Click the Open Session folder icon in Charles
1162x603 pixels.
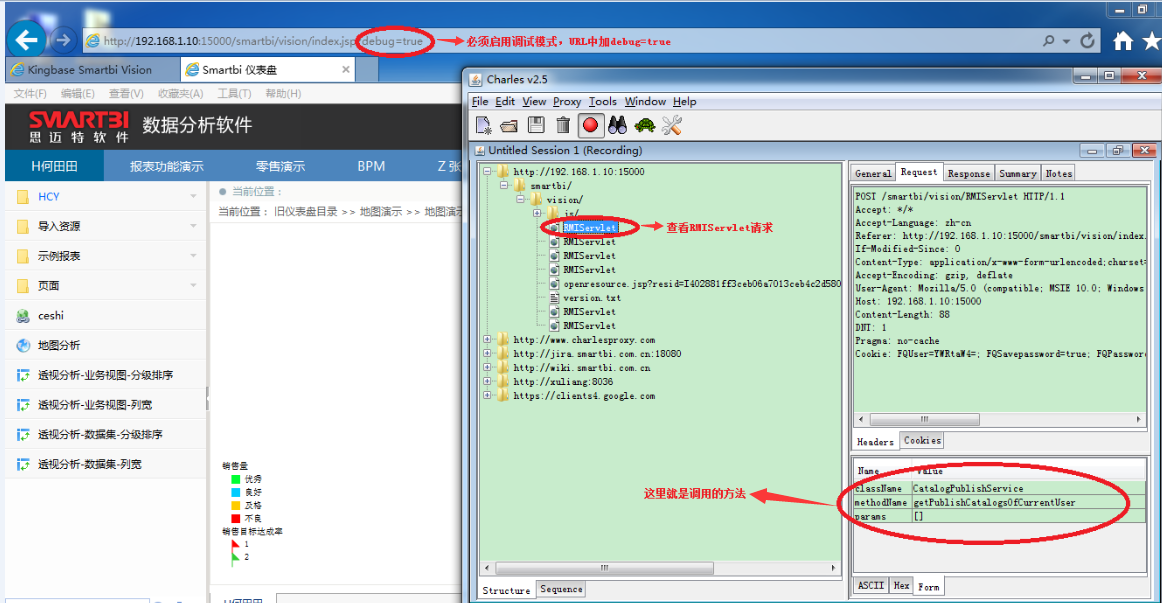pyautogui.click(x=509, y=125)
